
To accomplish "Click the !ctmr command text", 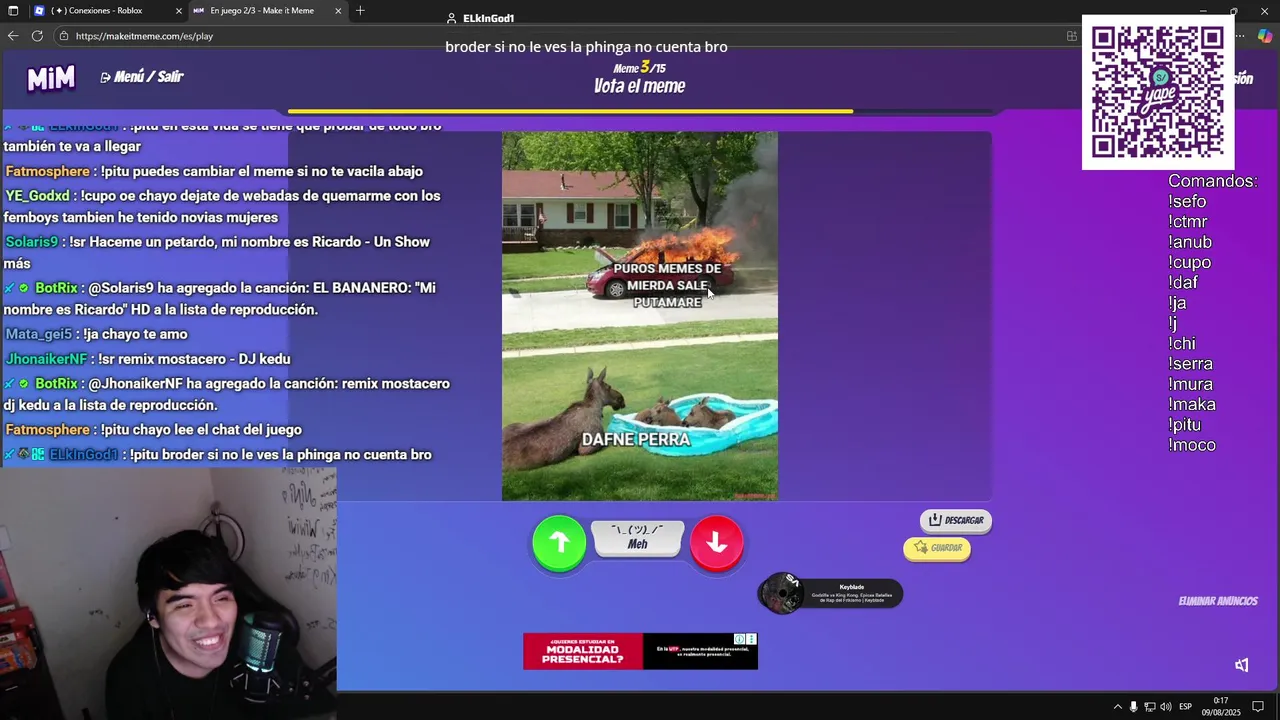I will click(x=1188, y=222).
